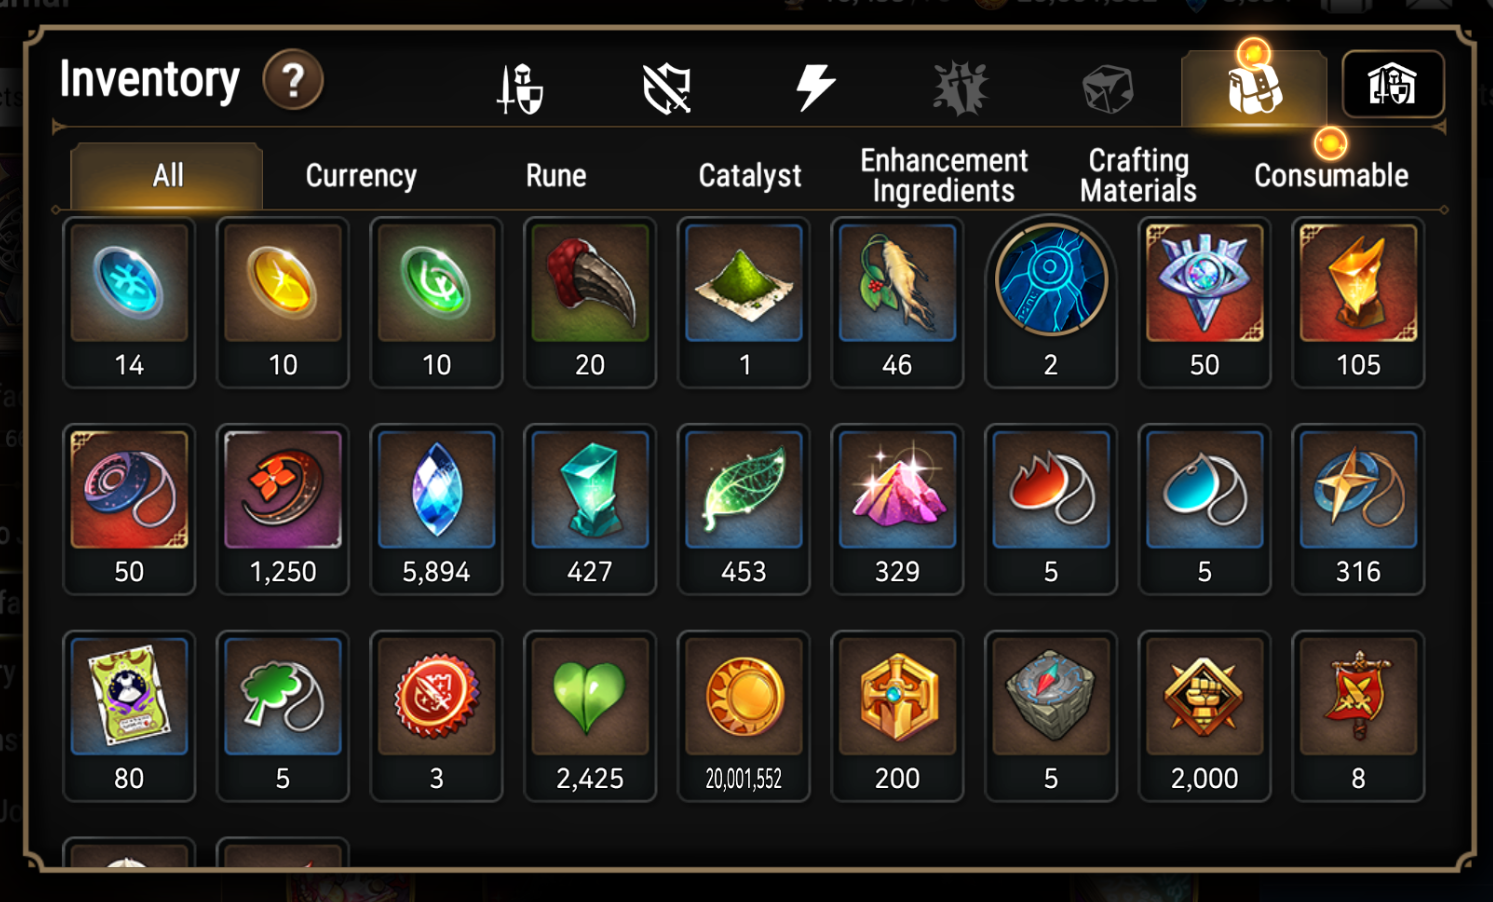The width and height of the screenshot is (1493, 902).
Task: Select the weapon and shield equipment category icon
Action: point(521,88)
